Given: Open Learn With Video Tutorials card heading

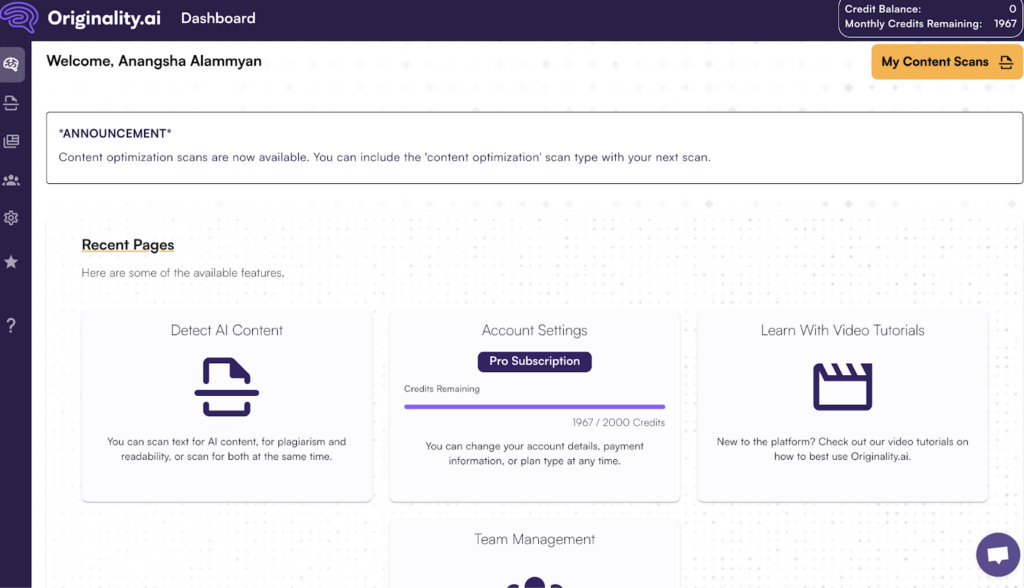Looking at the screenshot, I should point(842,331).
